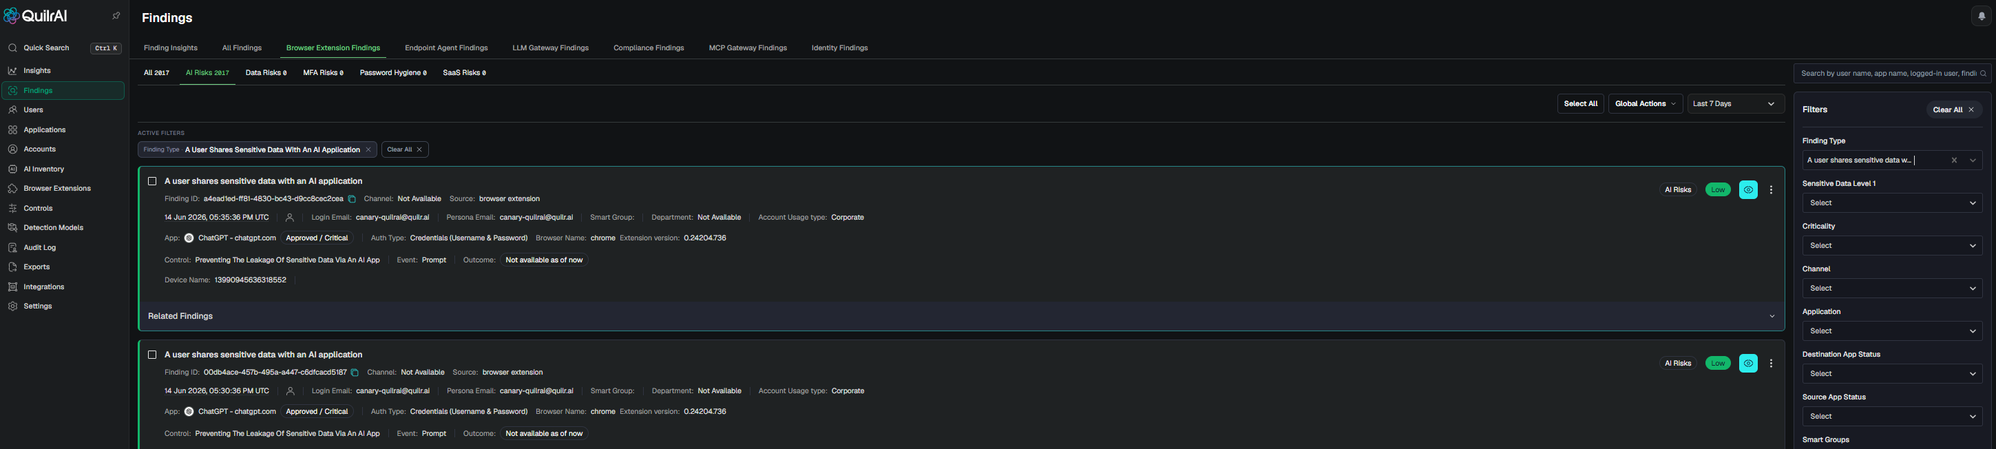
Task: Pin the sidebar with the pin icon
Action: coord(116,16)
